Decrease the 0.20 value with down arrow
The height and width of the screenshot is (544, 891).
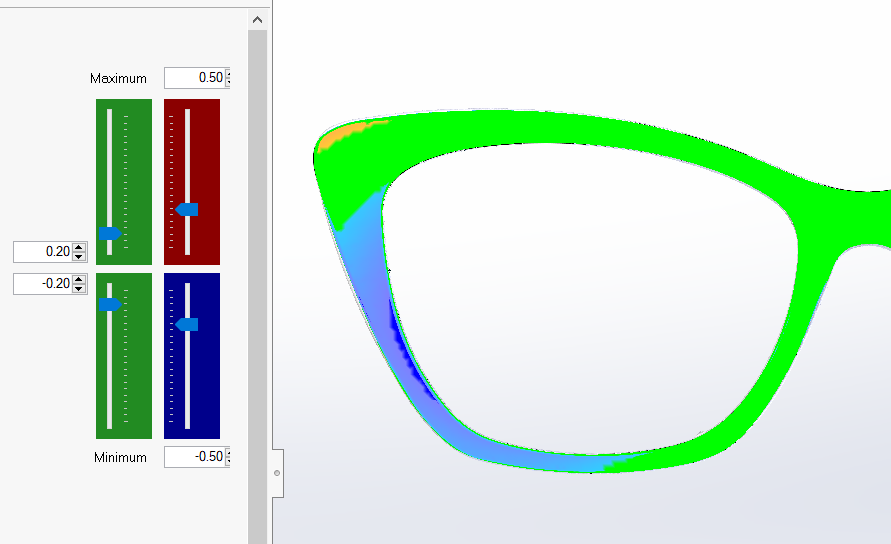pyautogui.click(x=80, y=256)
